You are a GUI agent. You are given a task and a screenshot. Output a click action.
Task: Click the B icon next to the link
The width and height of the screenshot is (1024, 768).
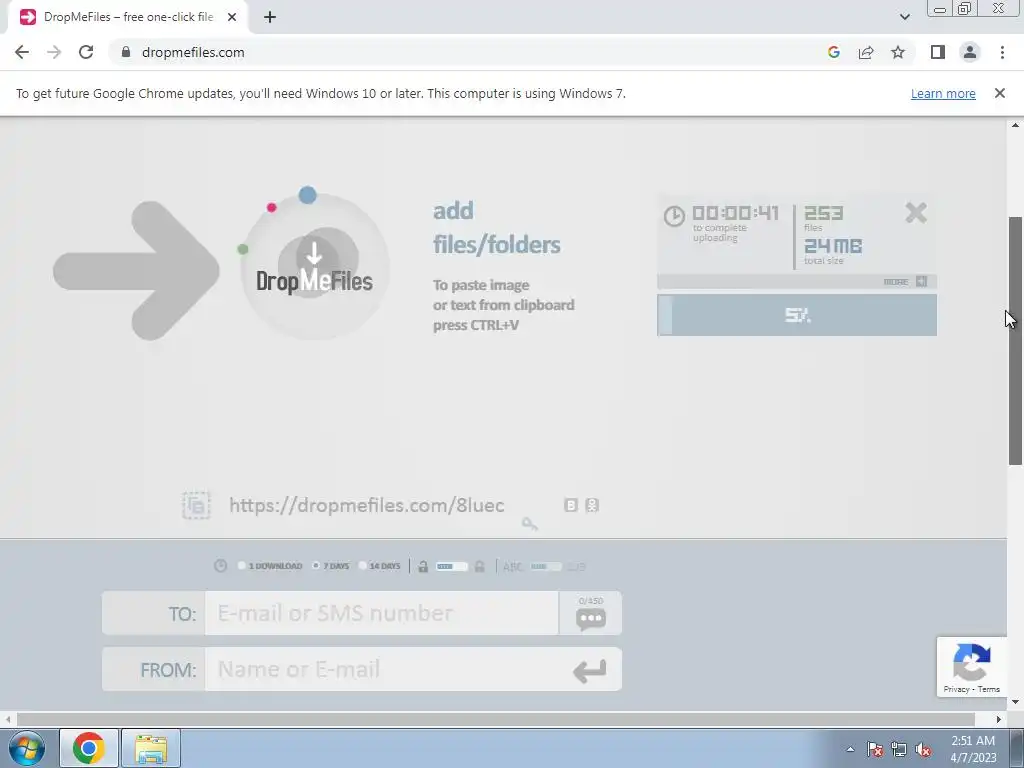coord(571,505)
